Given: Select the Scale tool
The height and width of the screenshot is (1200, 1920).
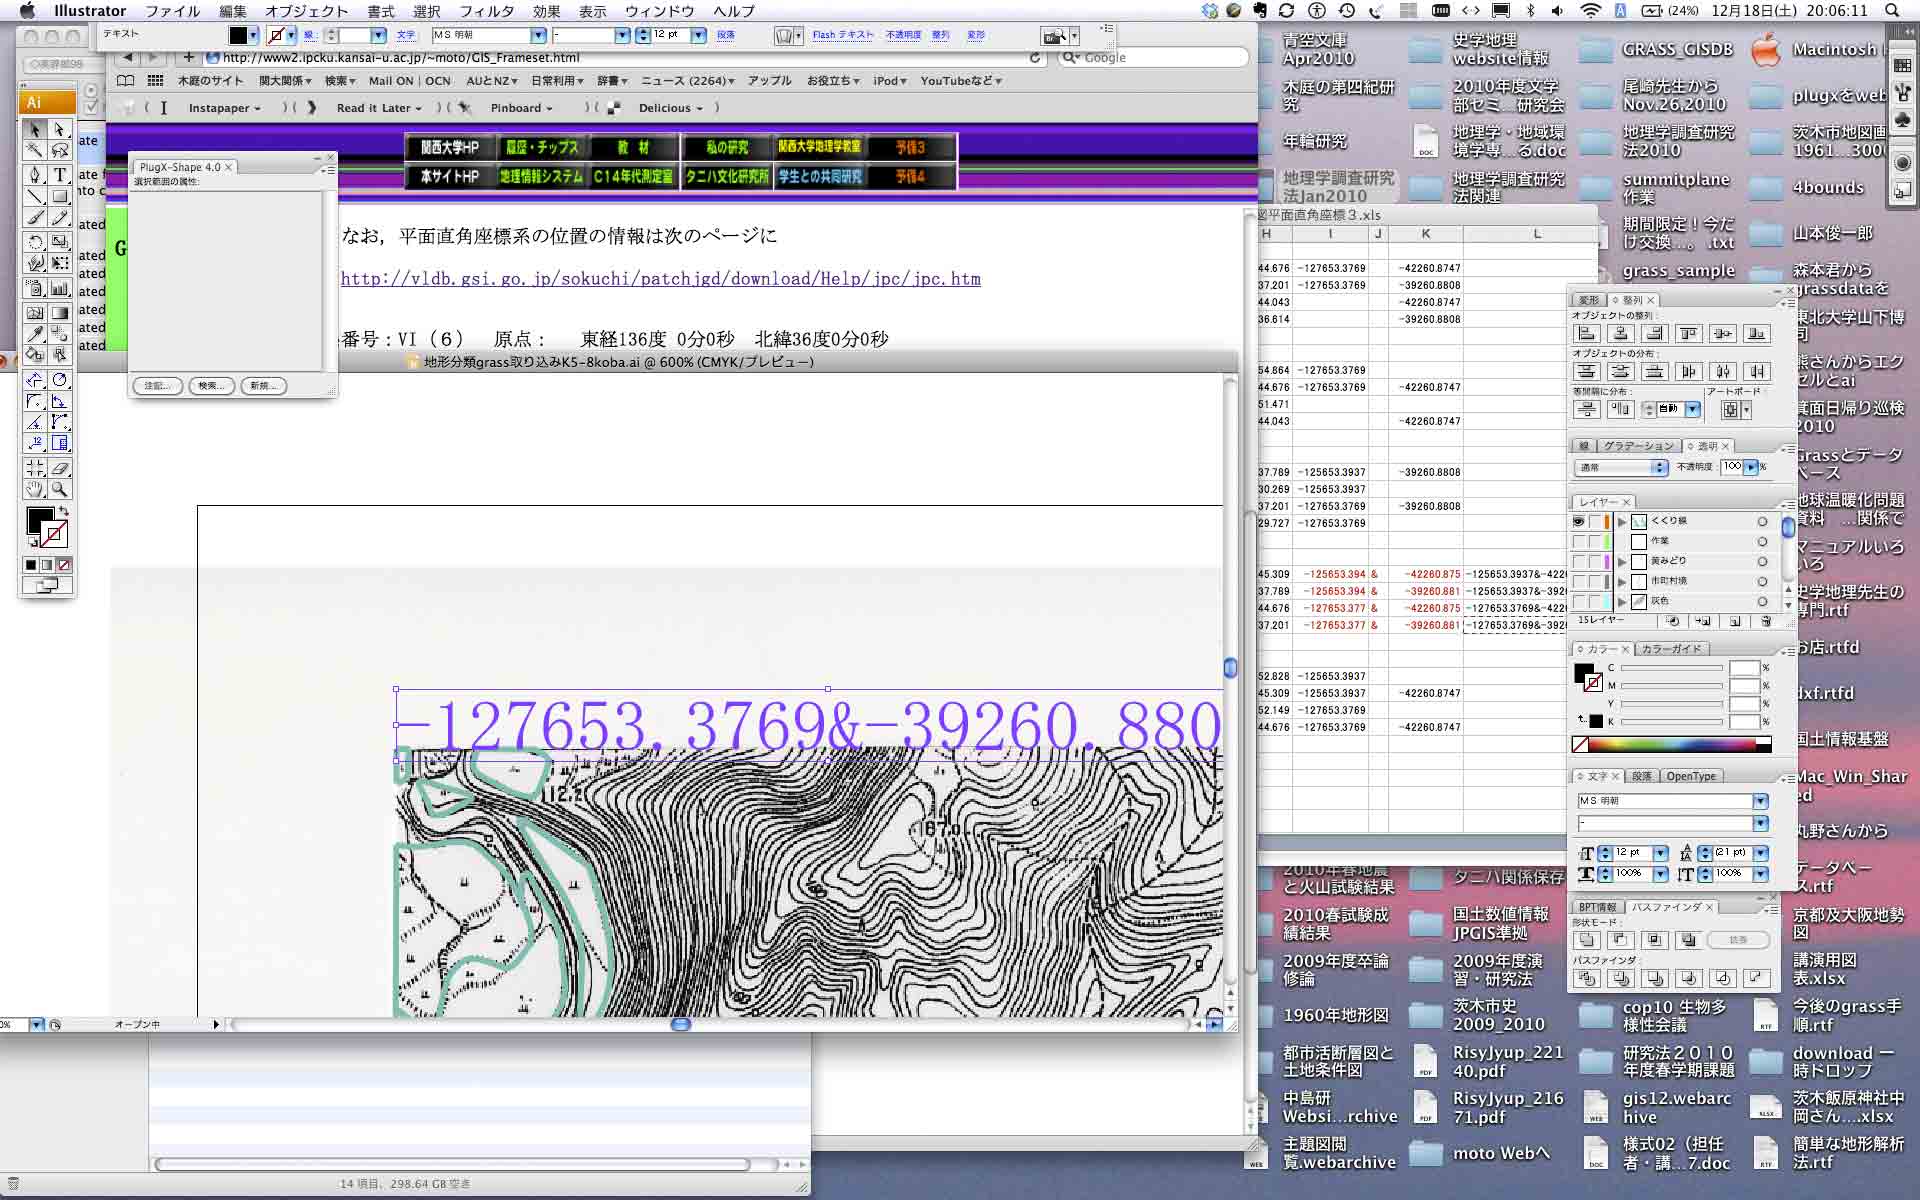Looking at the screenshot, I should (60, 241).
